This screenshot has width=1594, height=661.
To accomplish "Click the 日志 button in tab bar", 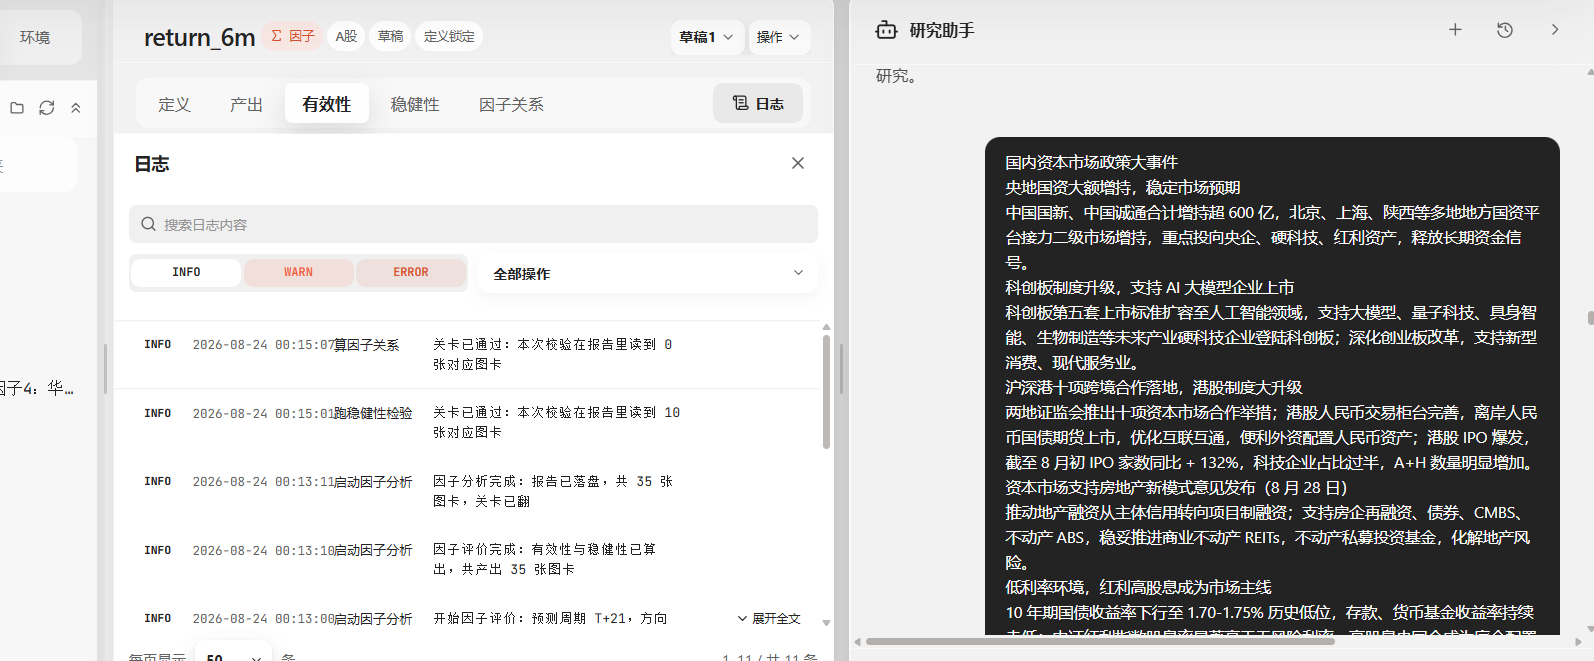I will (x=758, y=103).
